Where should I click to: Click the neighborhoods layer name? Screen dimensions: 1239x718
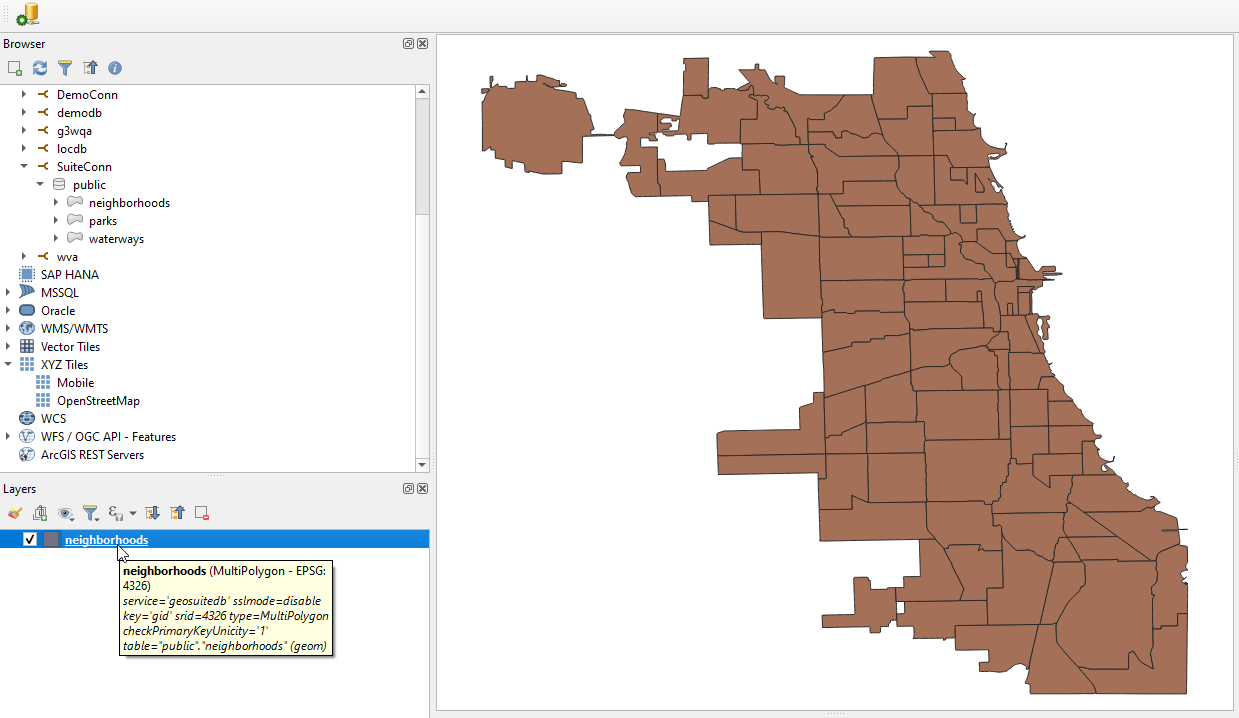click(106, 538)
